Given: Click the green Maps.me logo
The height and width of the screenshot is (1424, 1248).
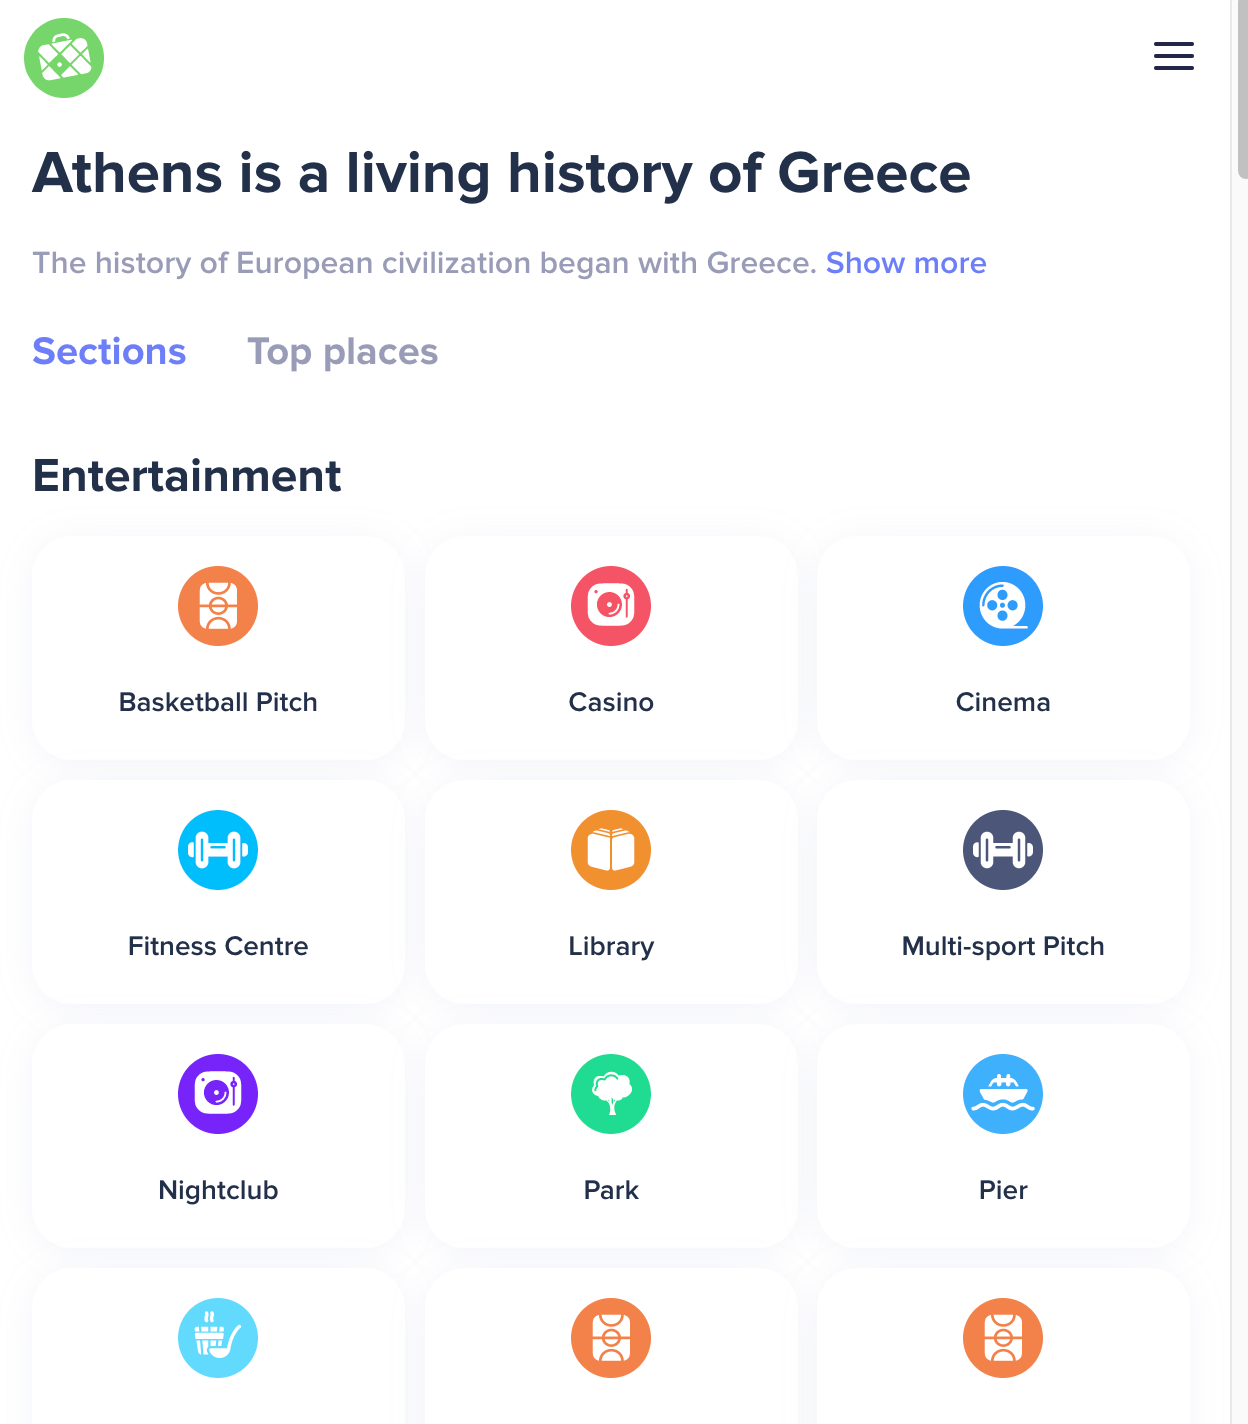Looking at the screenshot, I should click(x=64, y=58).
